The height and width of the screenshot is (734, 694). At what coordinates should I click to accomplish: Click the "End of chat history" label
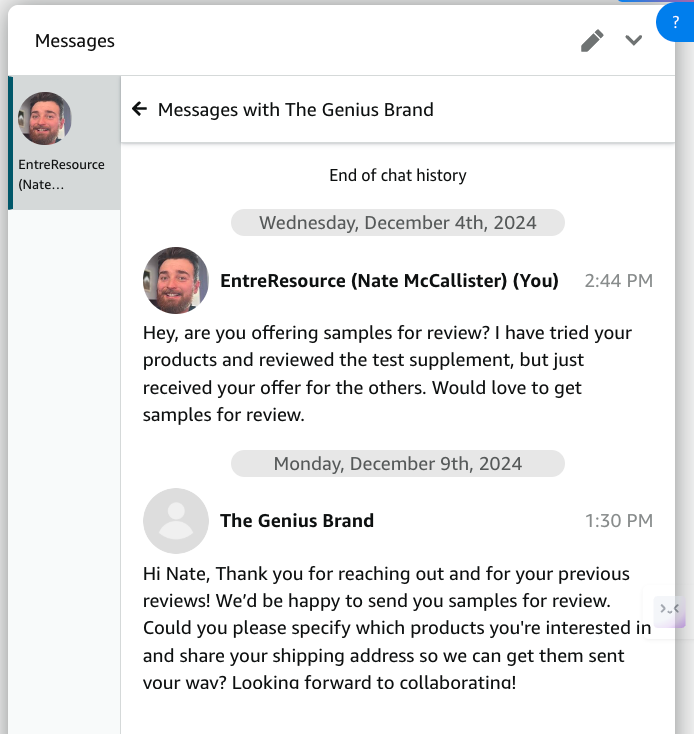398,175
